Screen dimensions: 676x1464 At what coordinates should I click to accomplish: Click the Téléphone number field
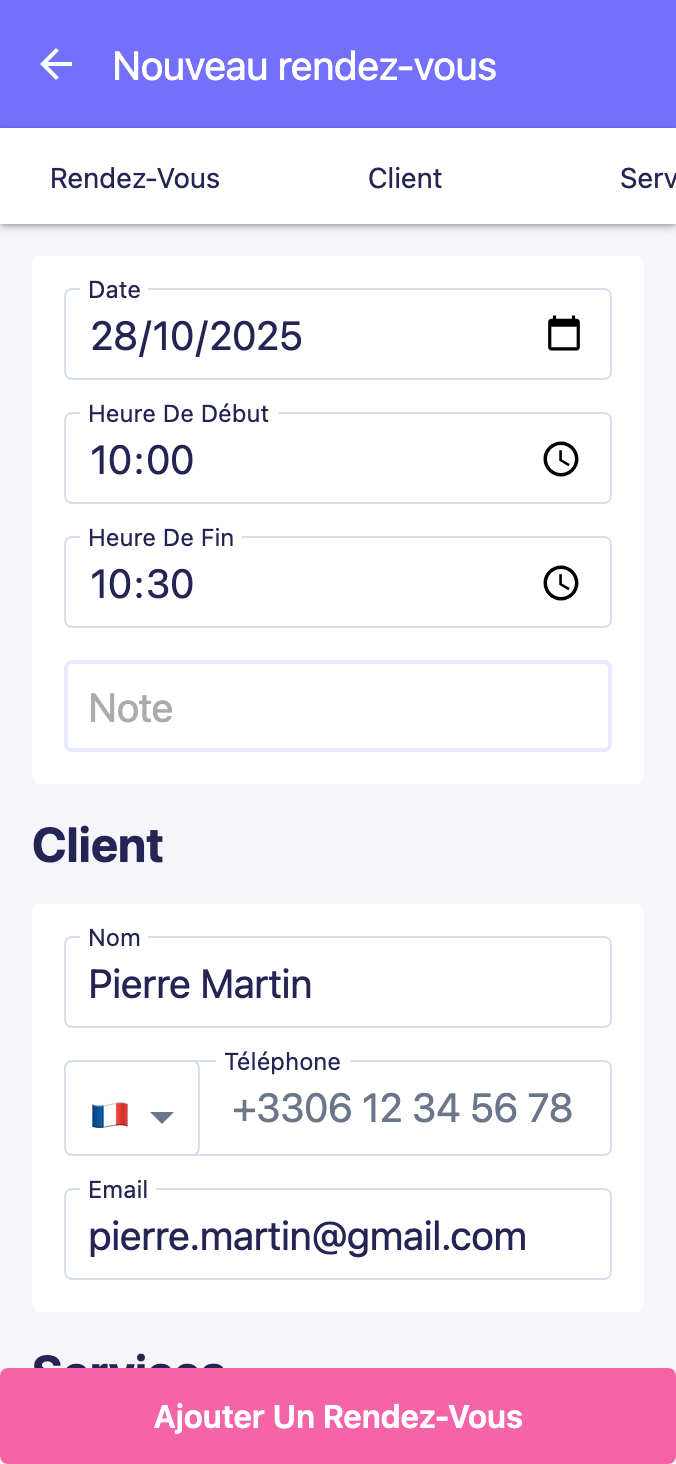404,1109
